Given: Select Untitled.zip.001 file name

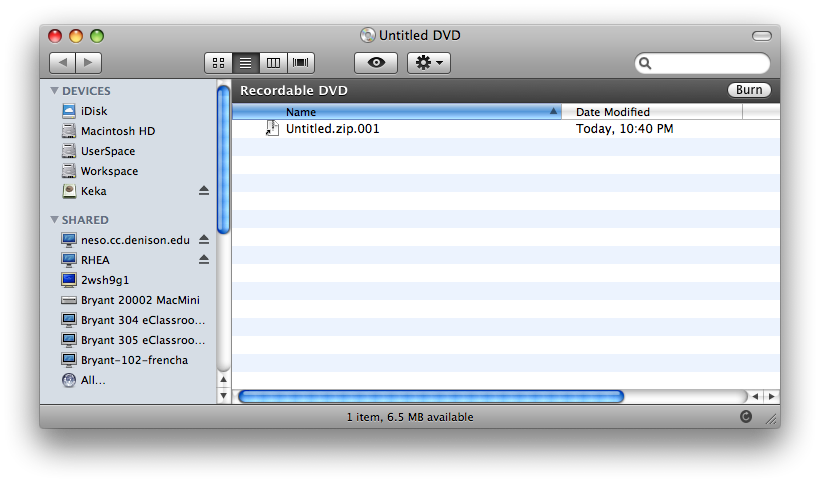Looking at the screenshot, I should [333, 129].
